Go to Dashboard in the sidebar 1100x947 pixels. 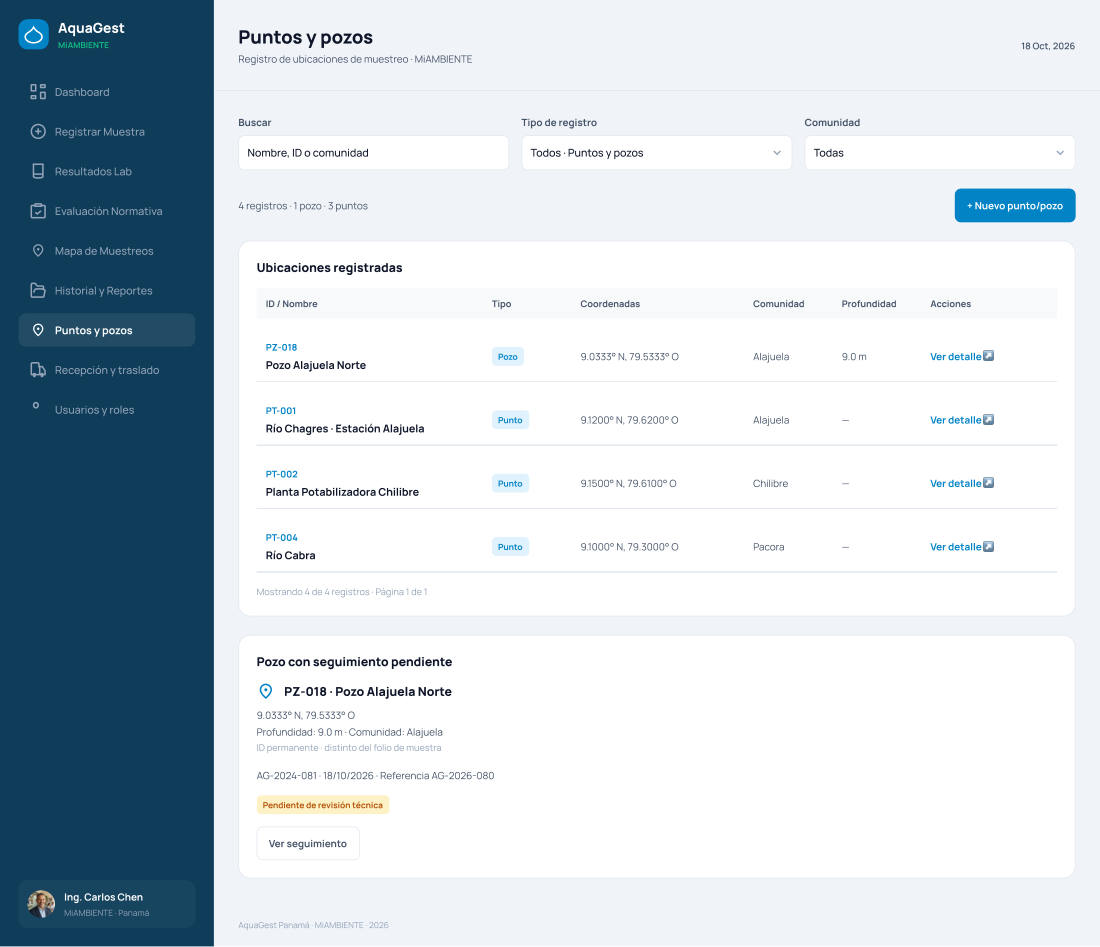(107, 92)
